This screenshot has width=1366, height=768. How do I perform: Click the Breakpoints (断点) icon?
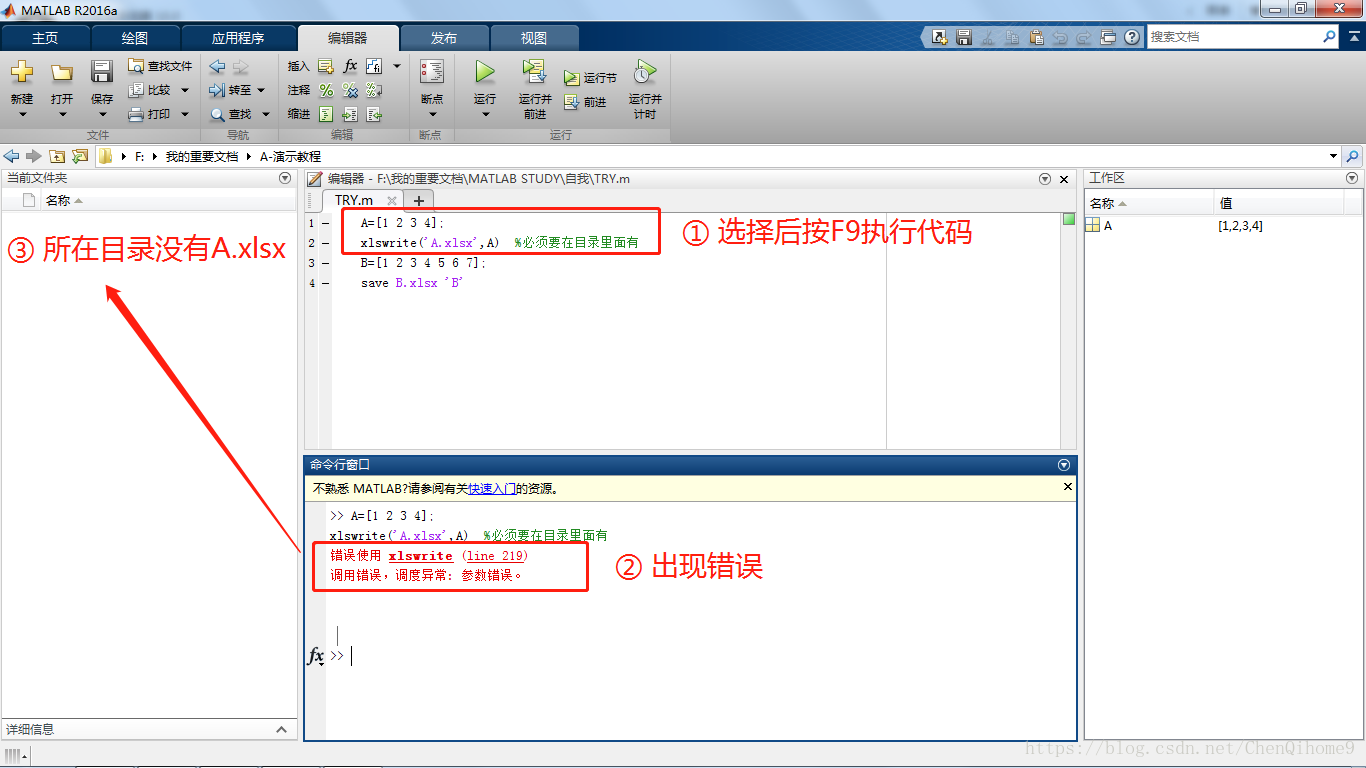(432, 72)
